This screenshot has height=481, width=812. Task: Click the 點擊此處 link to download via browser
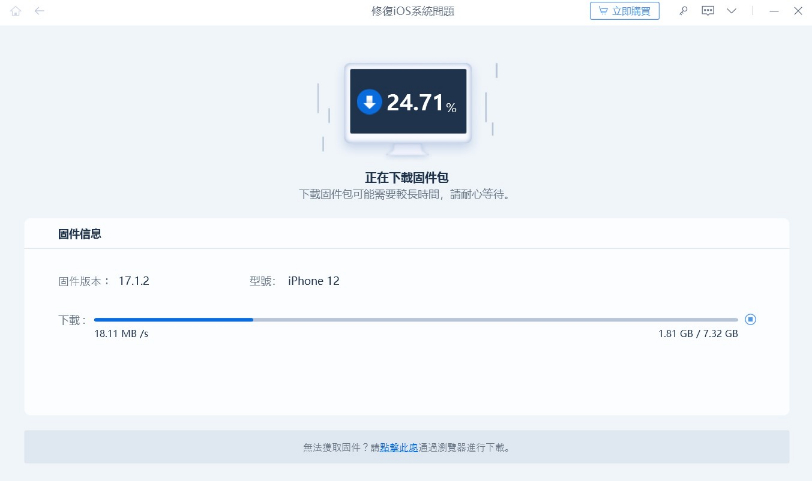click(x=397, y=448)
